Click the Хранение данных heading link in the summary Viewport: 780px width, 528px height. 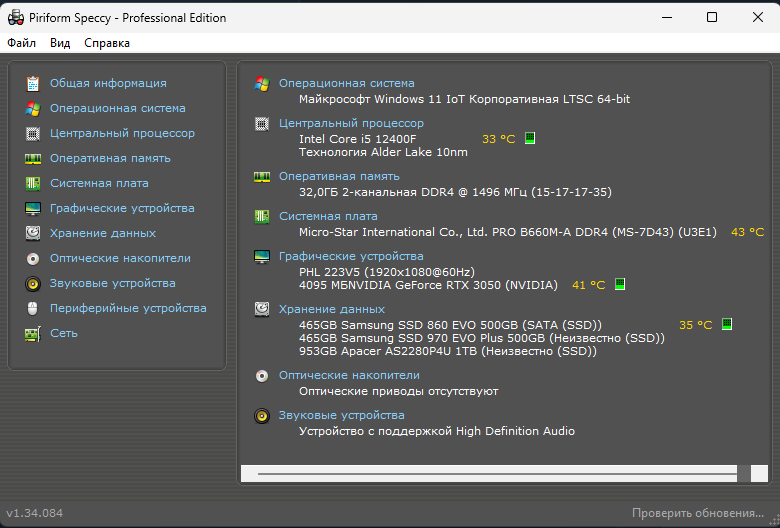pos(332,309)
